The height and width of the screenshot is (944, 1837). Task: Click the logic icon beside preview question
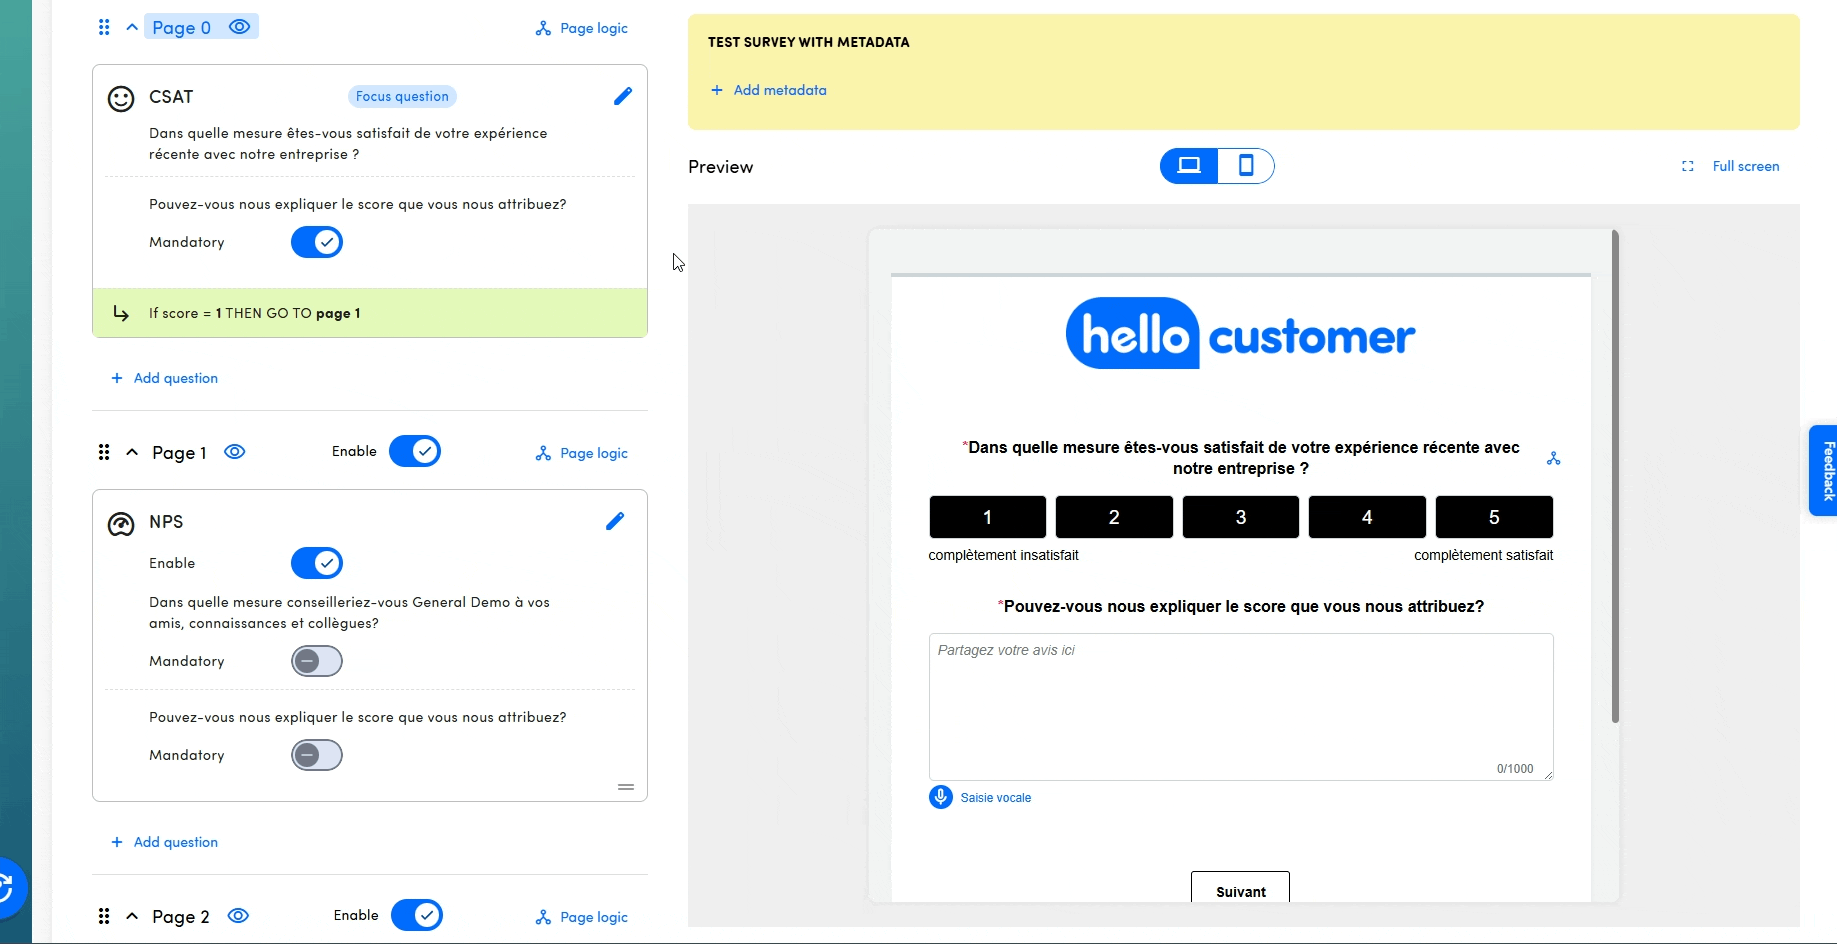point(1553,458)
